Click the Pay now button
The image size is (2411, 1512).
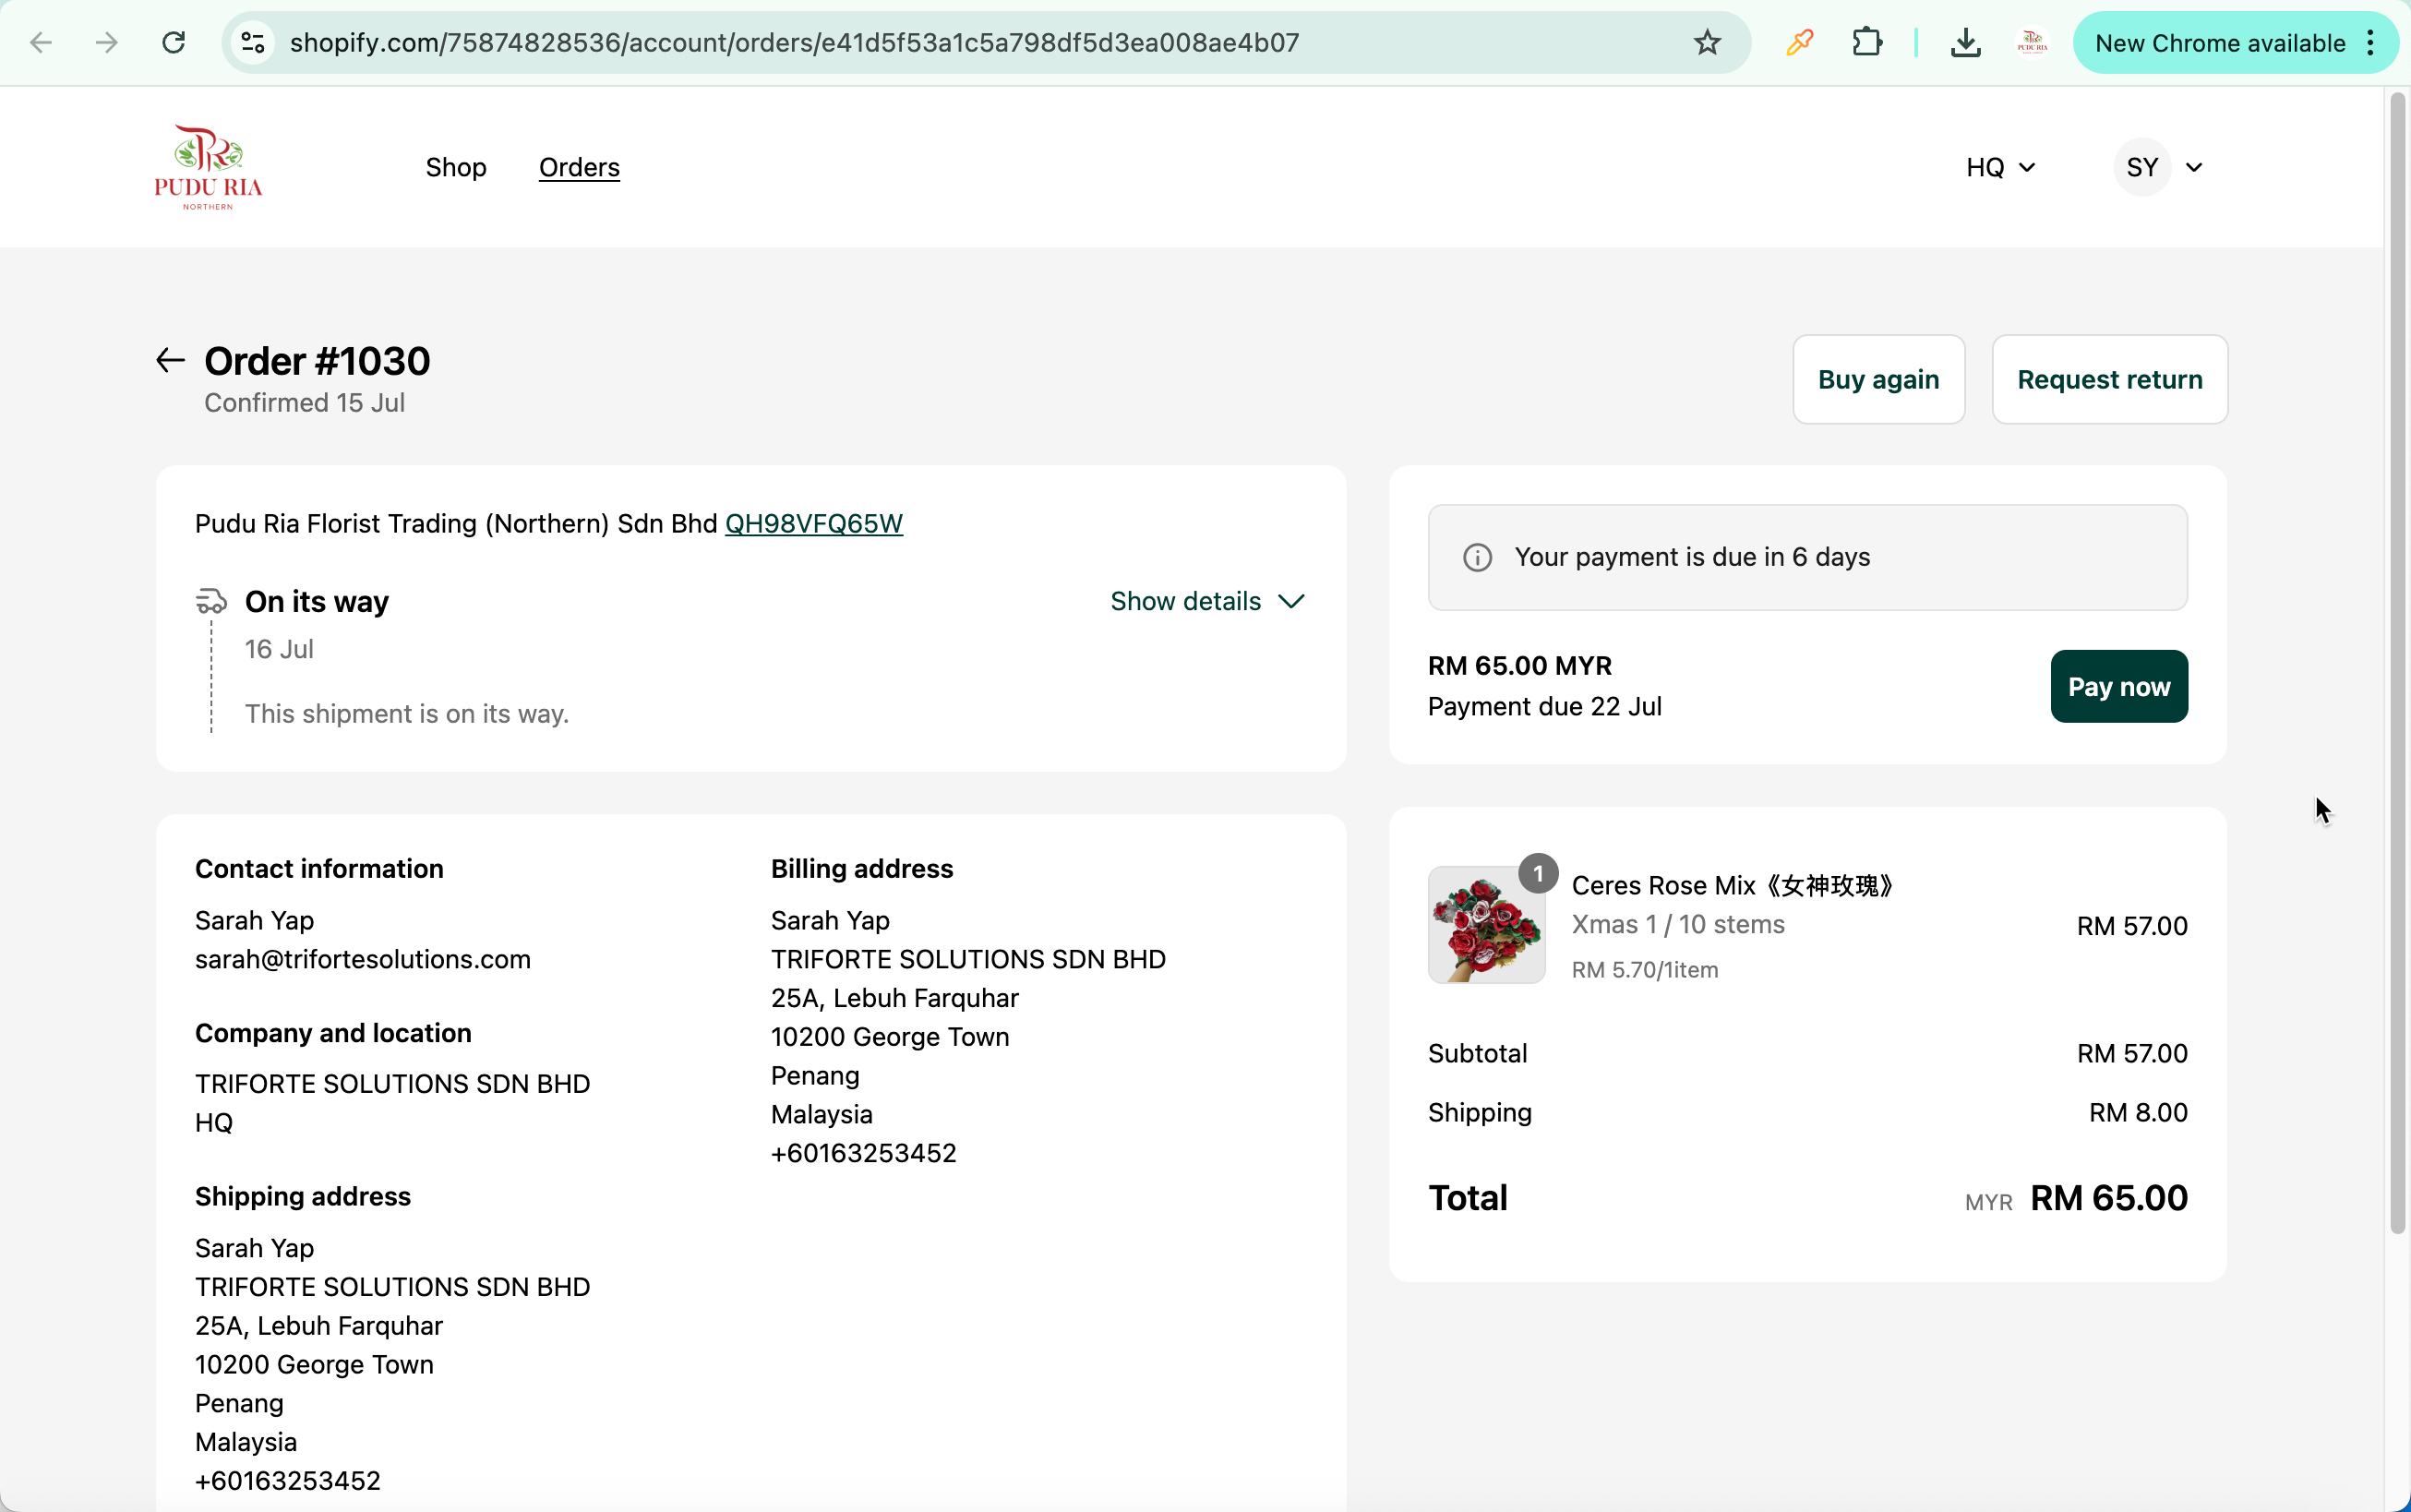click(x=2118, y=687)
